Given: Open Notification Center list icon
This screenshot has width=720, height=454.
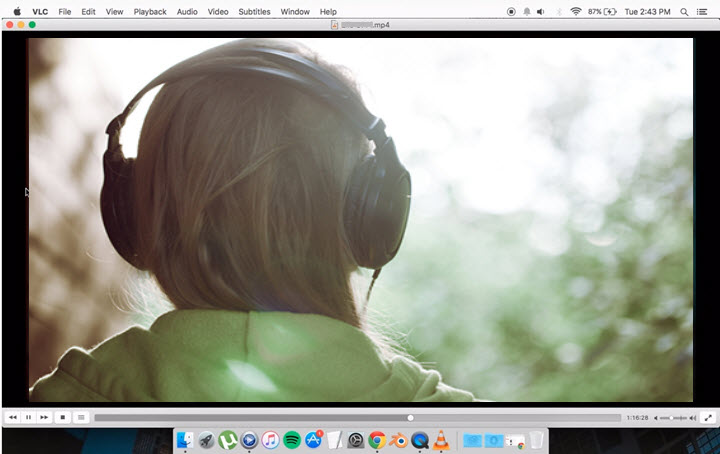Looking at the screenshot, I should pyautogui.click(x=702, y=12).
